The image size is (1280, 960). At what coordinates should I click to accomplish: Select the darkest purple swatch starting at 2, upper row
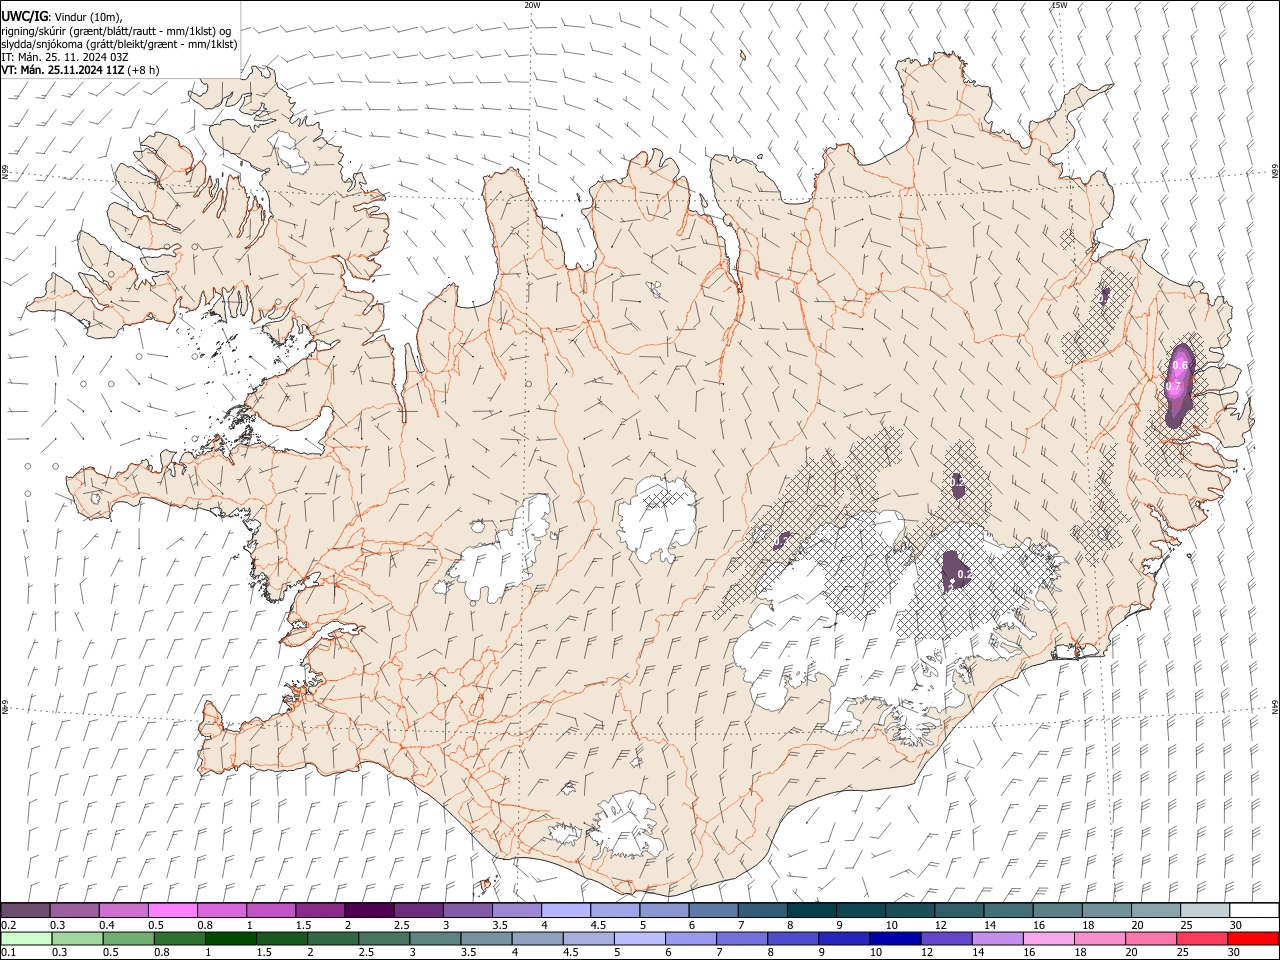[x=369, y=910]
